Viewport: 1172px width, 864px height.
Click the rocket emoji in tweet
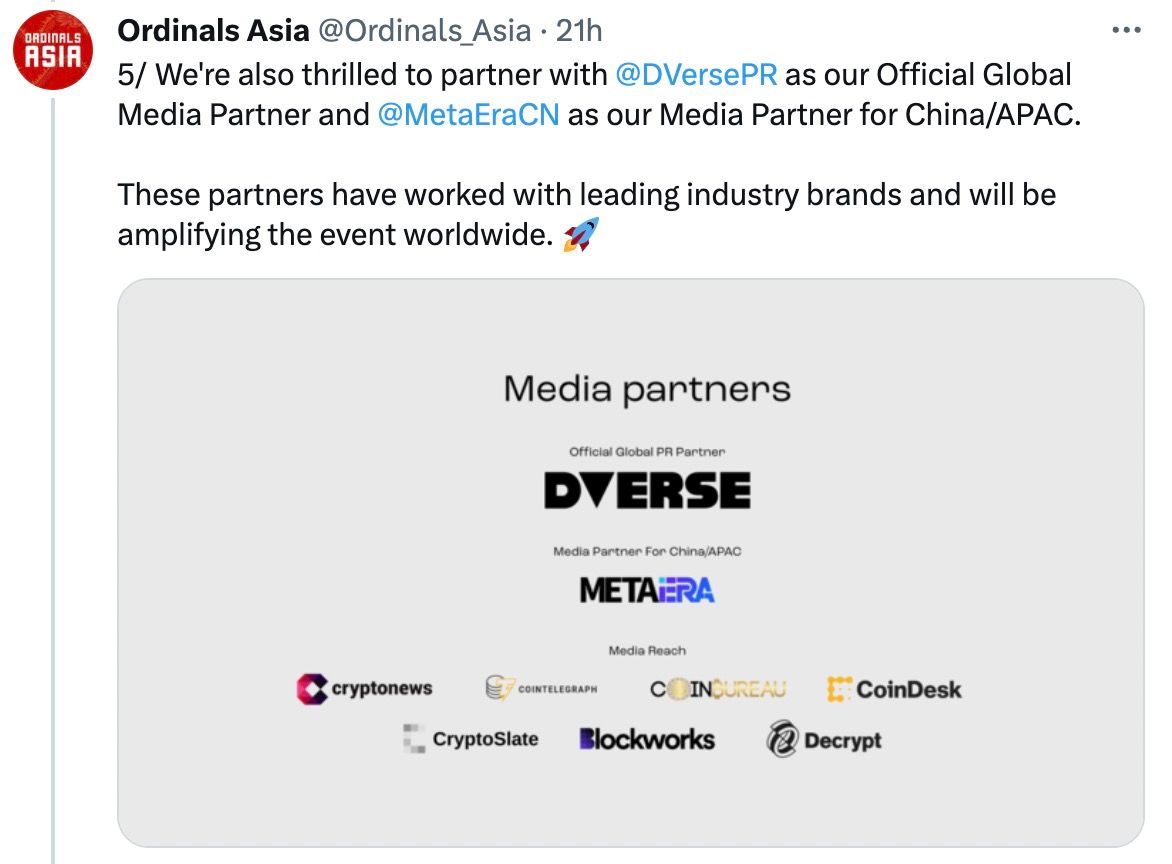tap(581, 235)
